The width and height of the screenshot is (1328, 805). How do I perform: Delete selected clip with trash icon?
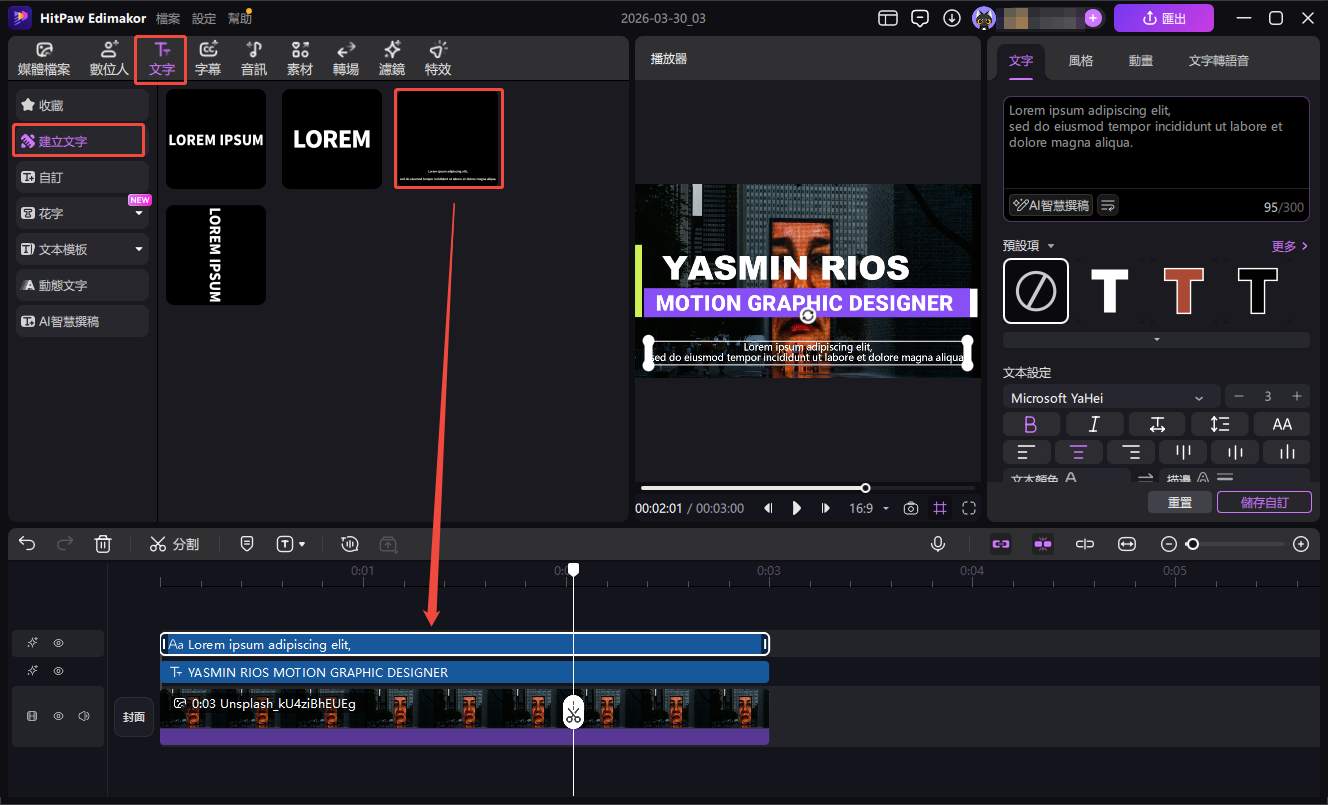point(103,544)
